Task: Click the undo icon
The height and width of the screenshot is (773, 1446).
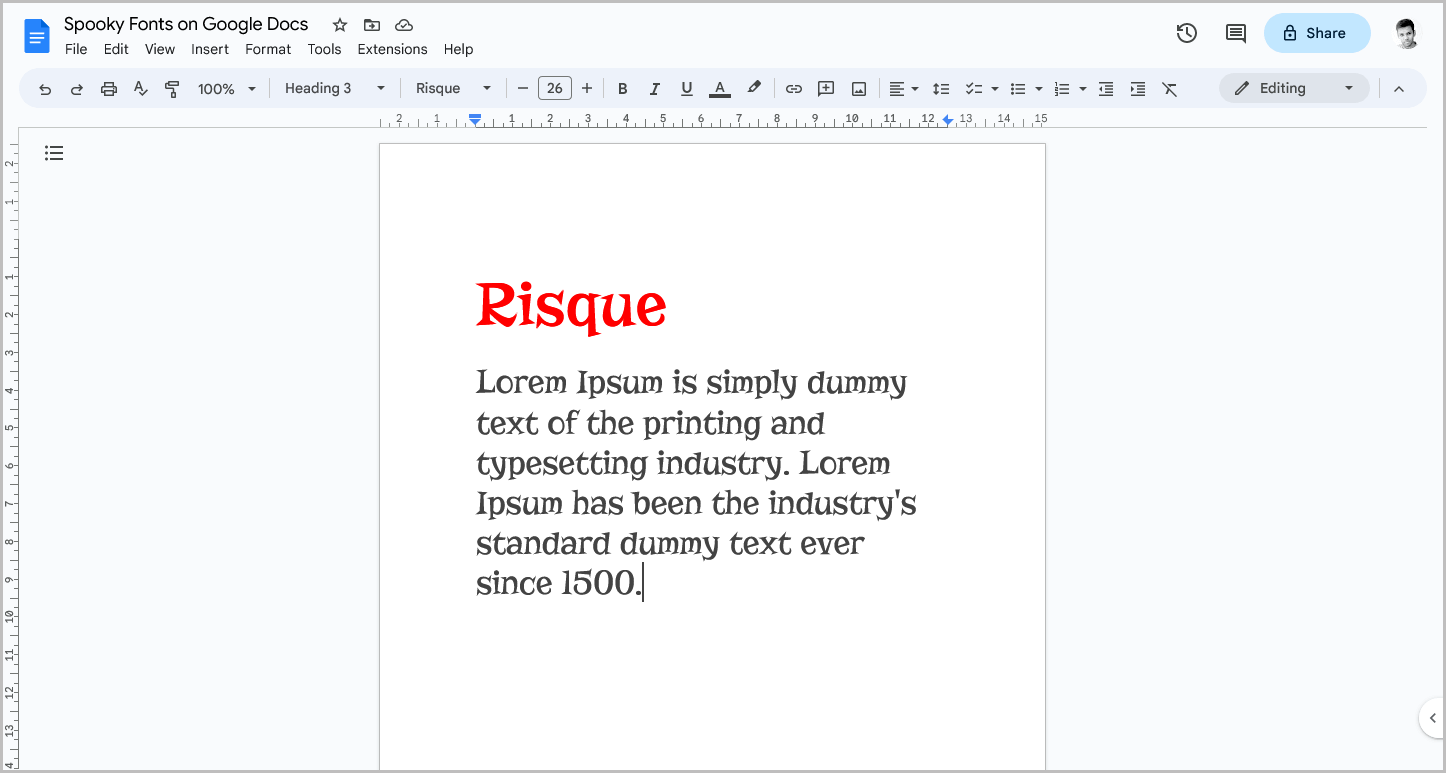Action: (45, 88)
